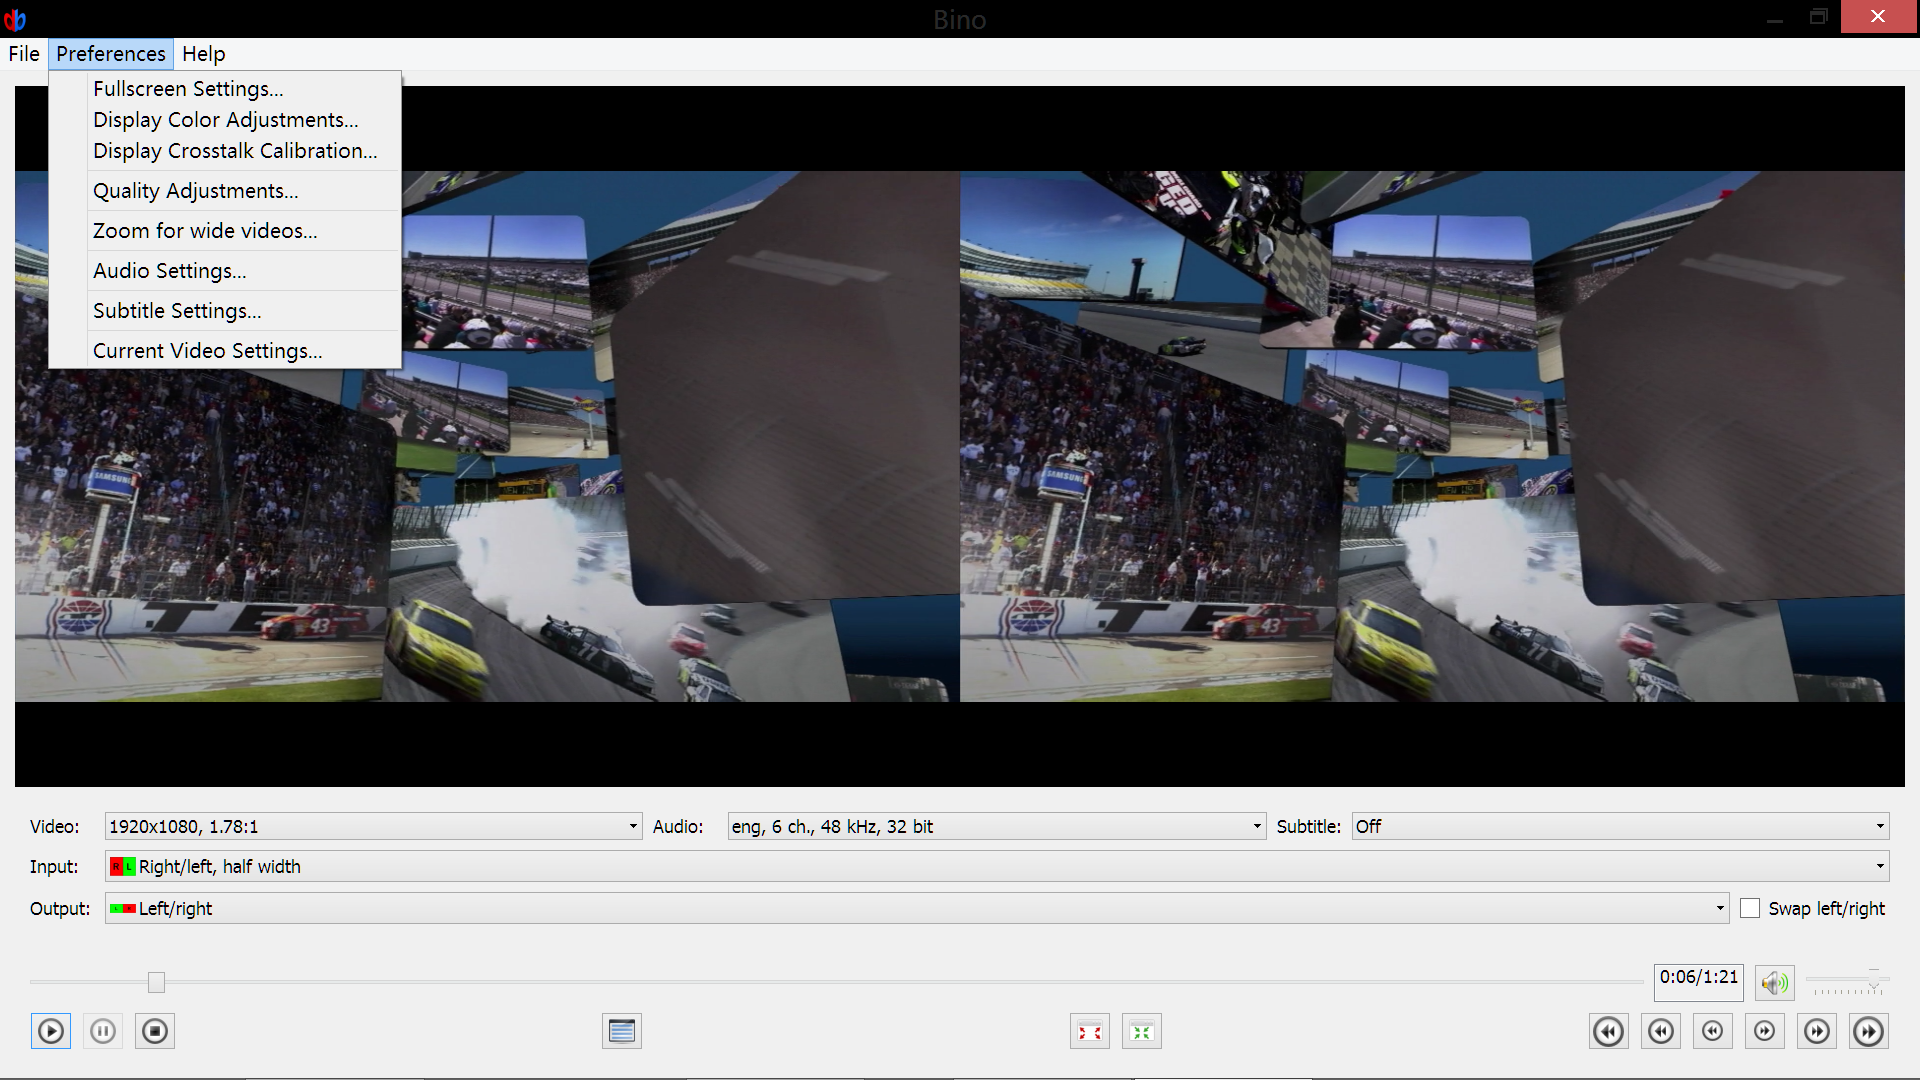1920x1080 pixels.
Task: Open the Help menu
Action: (204, 54)
